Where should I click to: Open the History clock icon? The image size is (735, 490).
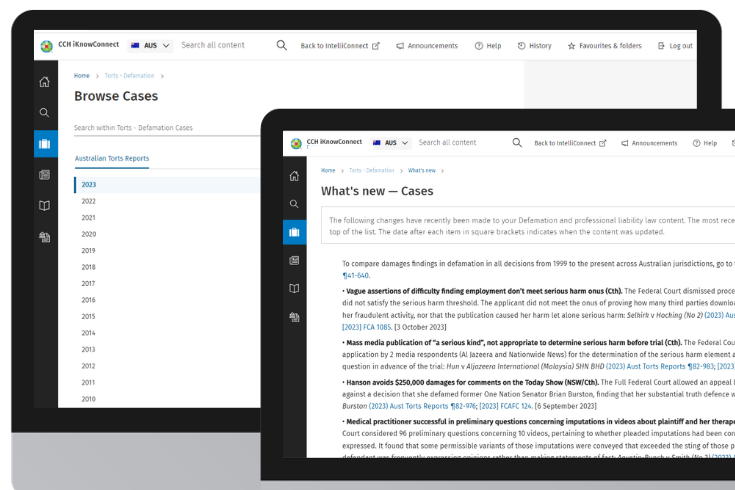521,46
